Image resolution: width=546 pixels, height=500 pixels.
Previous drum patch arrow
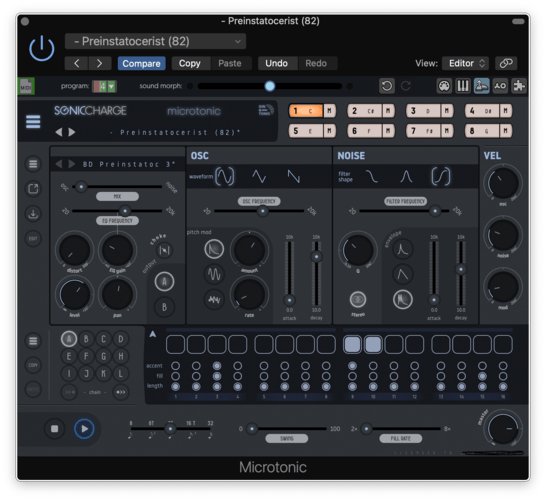click(59, 164)
